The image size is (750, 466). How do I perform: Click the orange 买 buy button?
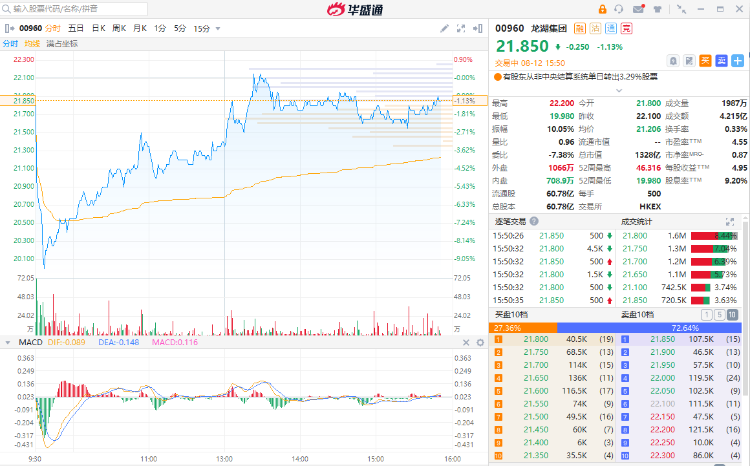click(705, 61)
